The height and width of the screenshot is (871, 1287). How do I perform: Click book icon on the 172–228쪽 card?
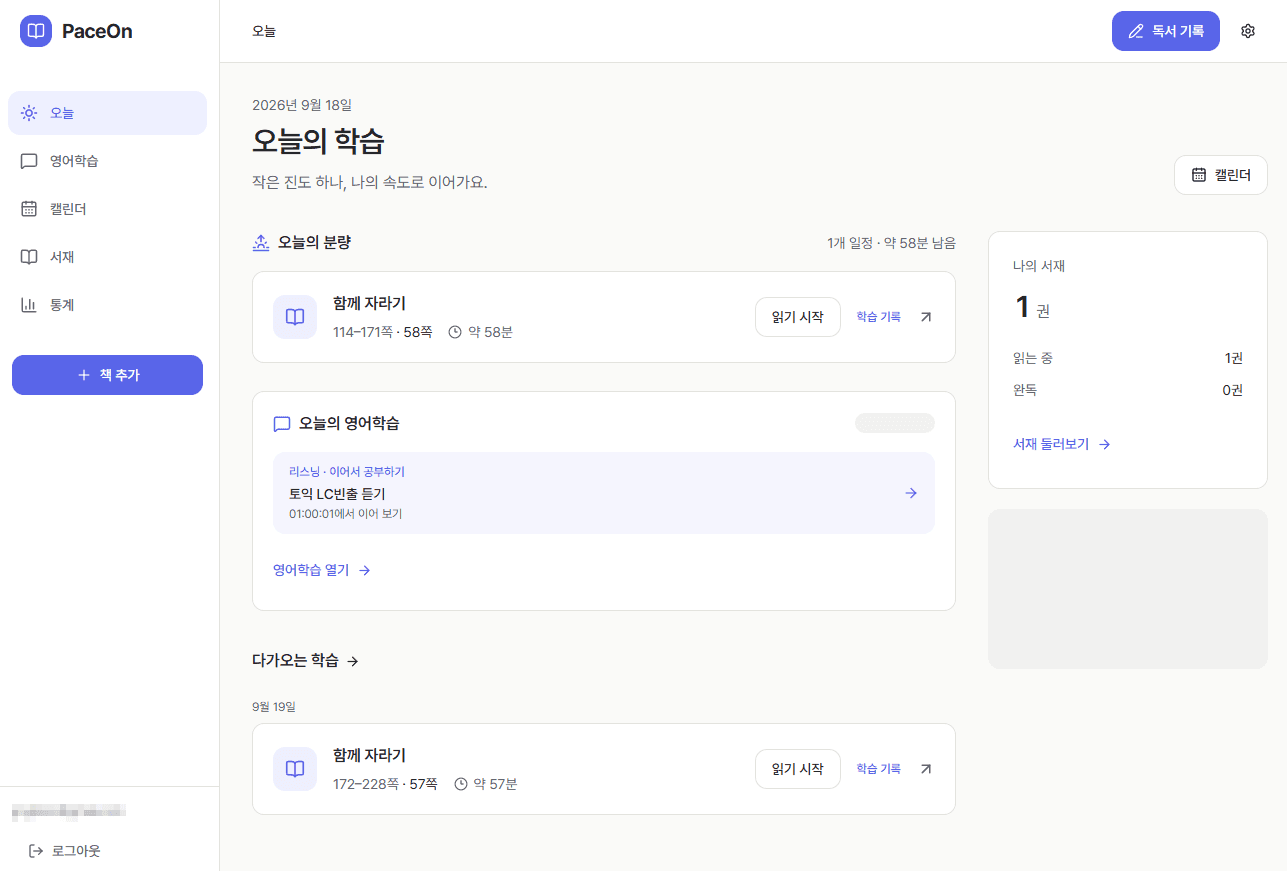295,769
